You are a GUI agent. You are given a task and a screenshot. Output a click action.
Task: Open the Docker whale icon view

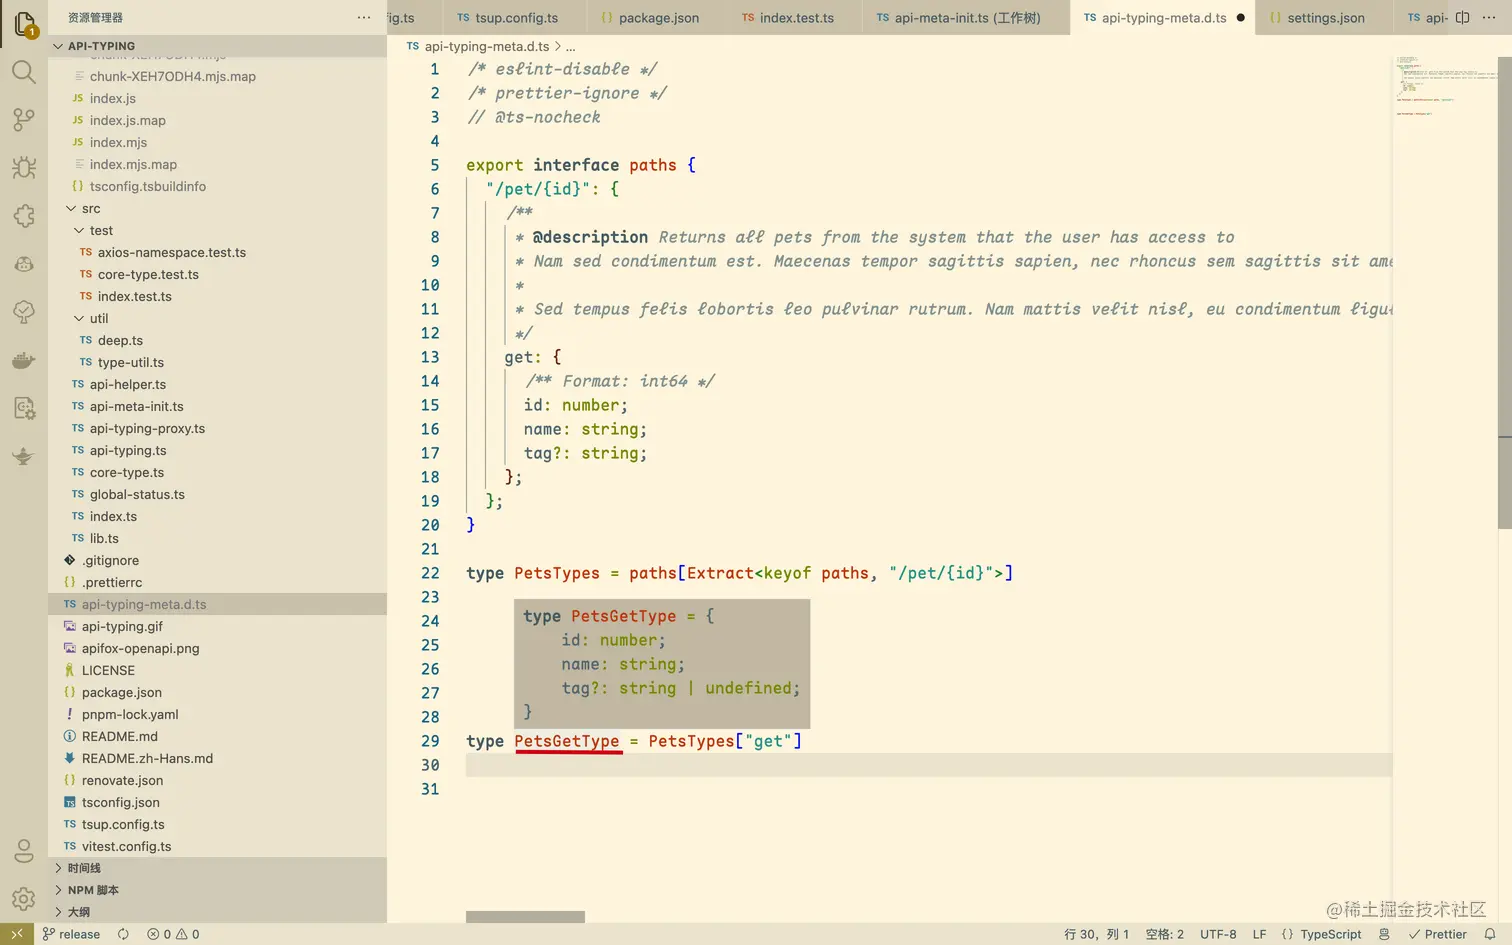tap(24, 360)
